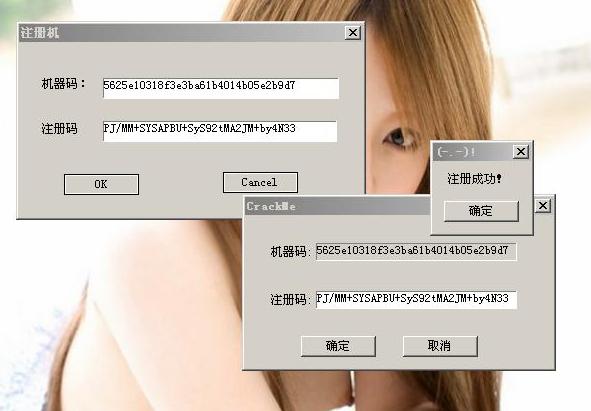Close the 注册机 keygen window

tap(353, 33)
